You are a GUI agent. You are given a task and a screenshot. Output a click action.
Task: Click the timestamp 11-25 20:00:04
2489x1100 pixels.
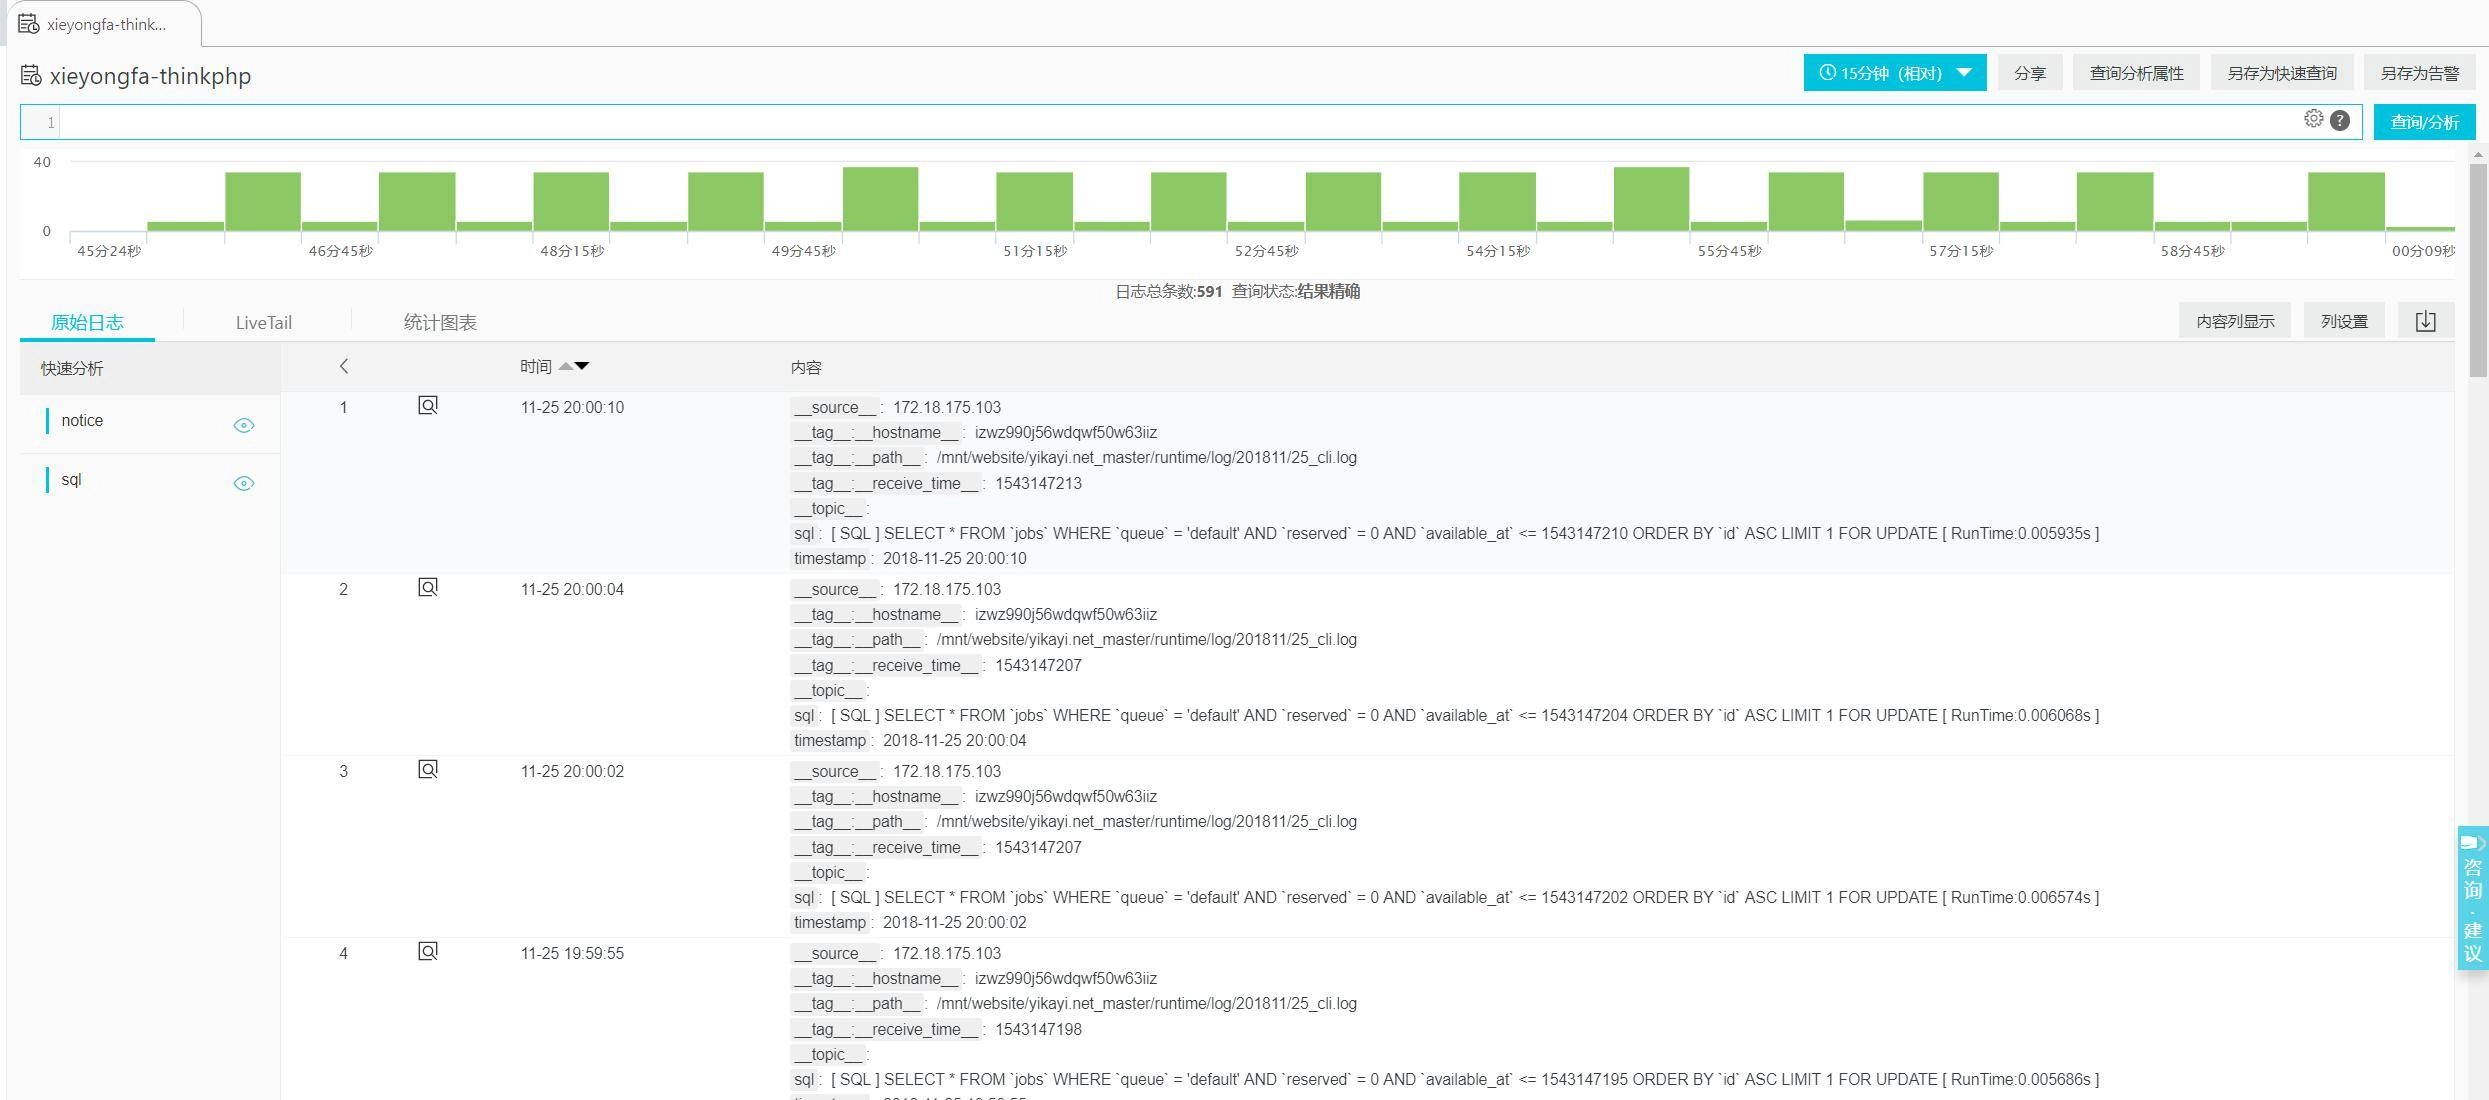pyautogui.click(x=572, y=589)
